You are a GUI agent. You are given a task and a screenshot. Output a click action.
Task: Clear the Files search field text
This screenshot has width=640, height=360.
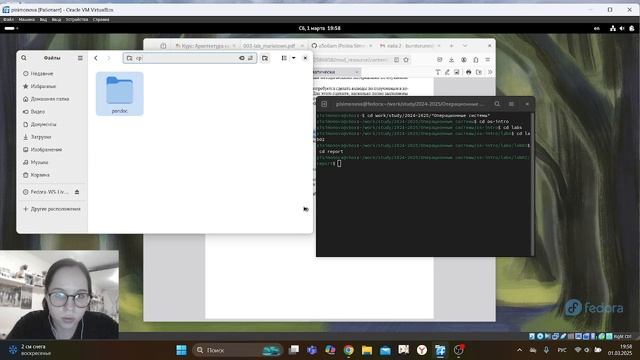pos(242,58)
